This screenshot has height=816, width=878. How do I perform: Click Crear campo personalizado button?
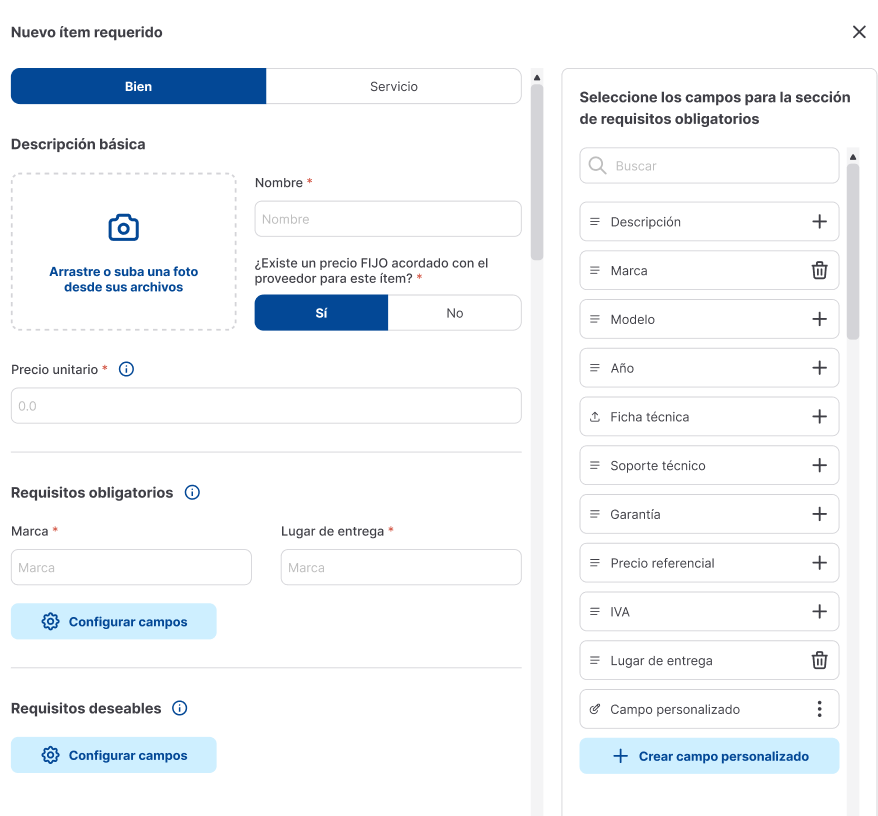click(709, 756)
